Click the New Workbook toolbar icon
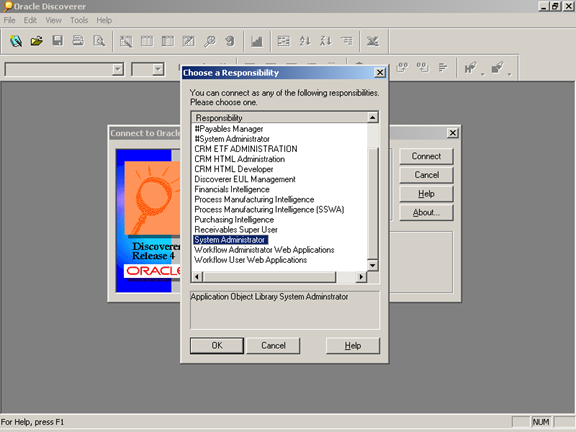Viewport: 576px width, 432px height. pyautogui.click(x=16, y=41)
